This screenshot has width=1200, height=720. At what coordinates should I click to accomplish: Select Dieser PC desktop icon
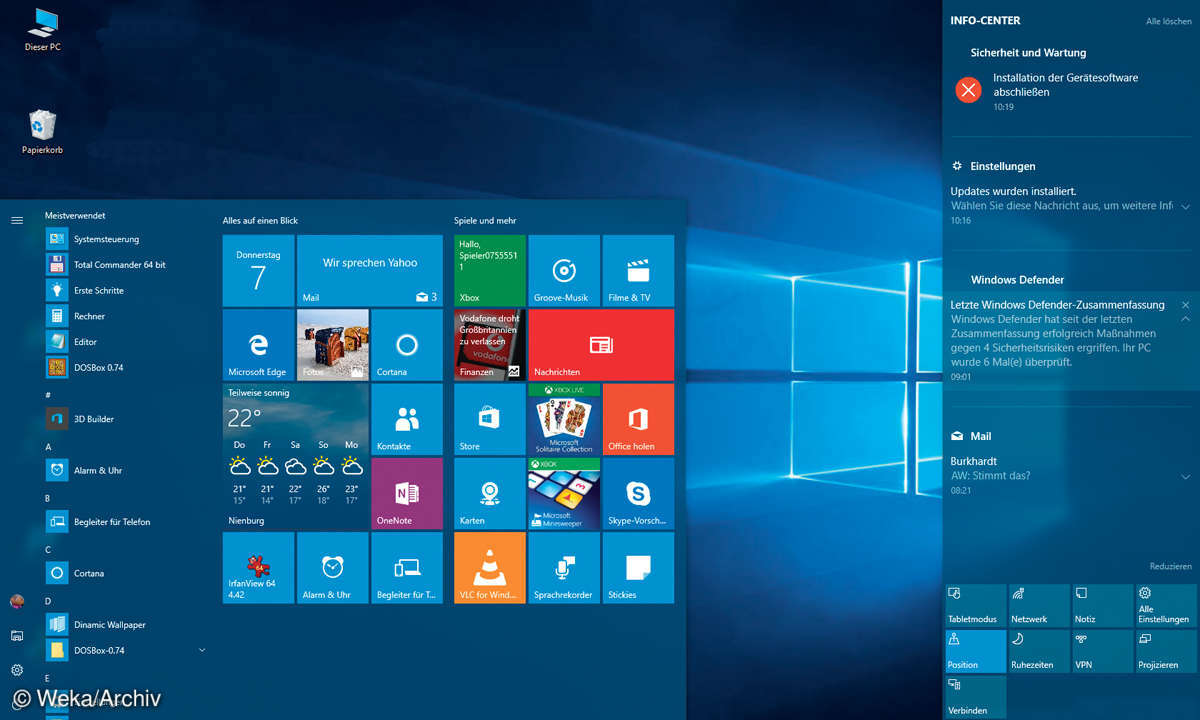click(x=43, y=29)
